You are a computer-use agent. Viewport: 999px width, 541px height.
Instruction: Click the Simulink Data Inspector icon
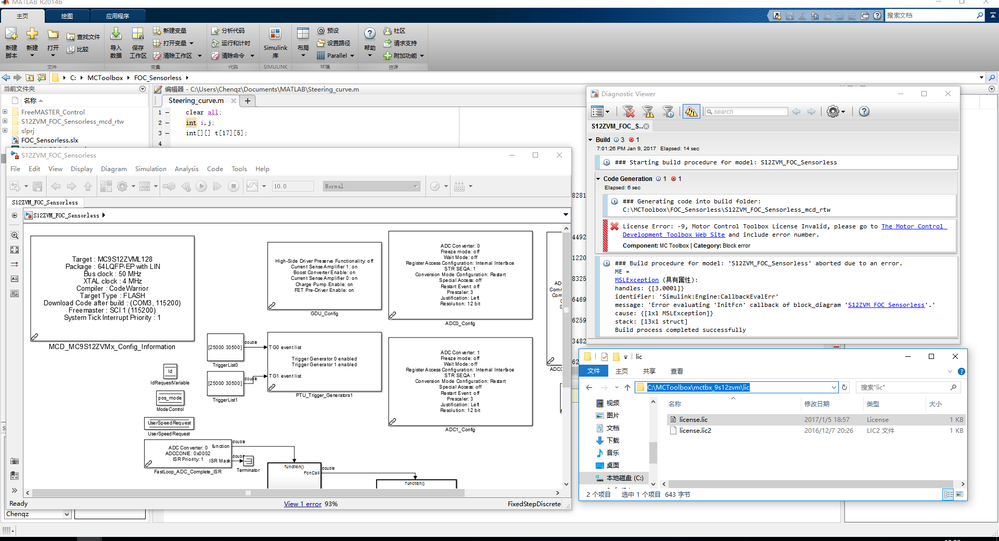[252, 186]
